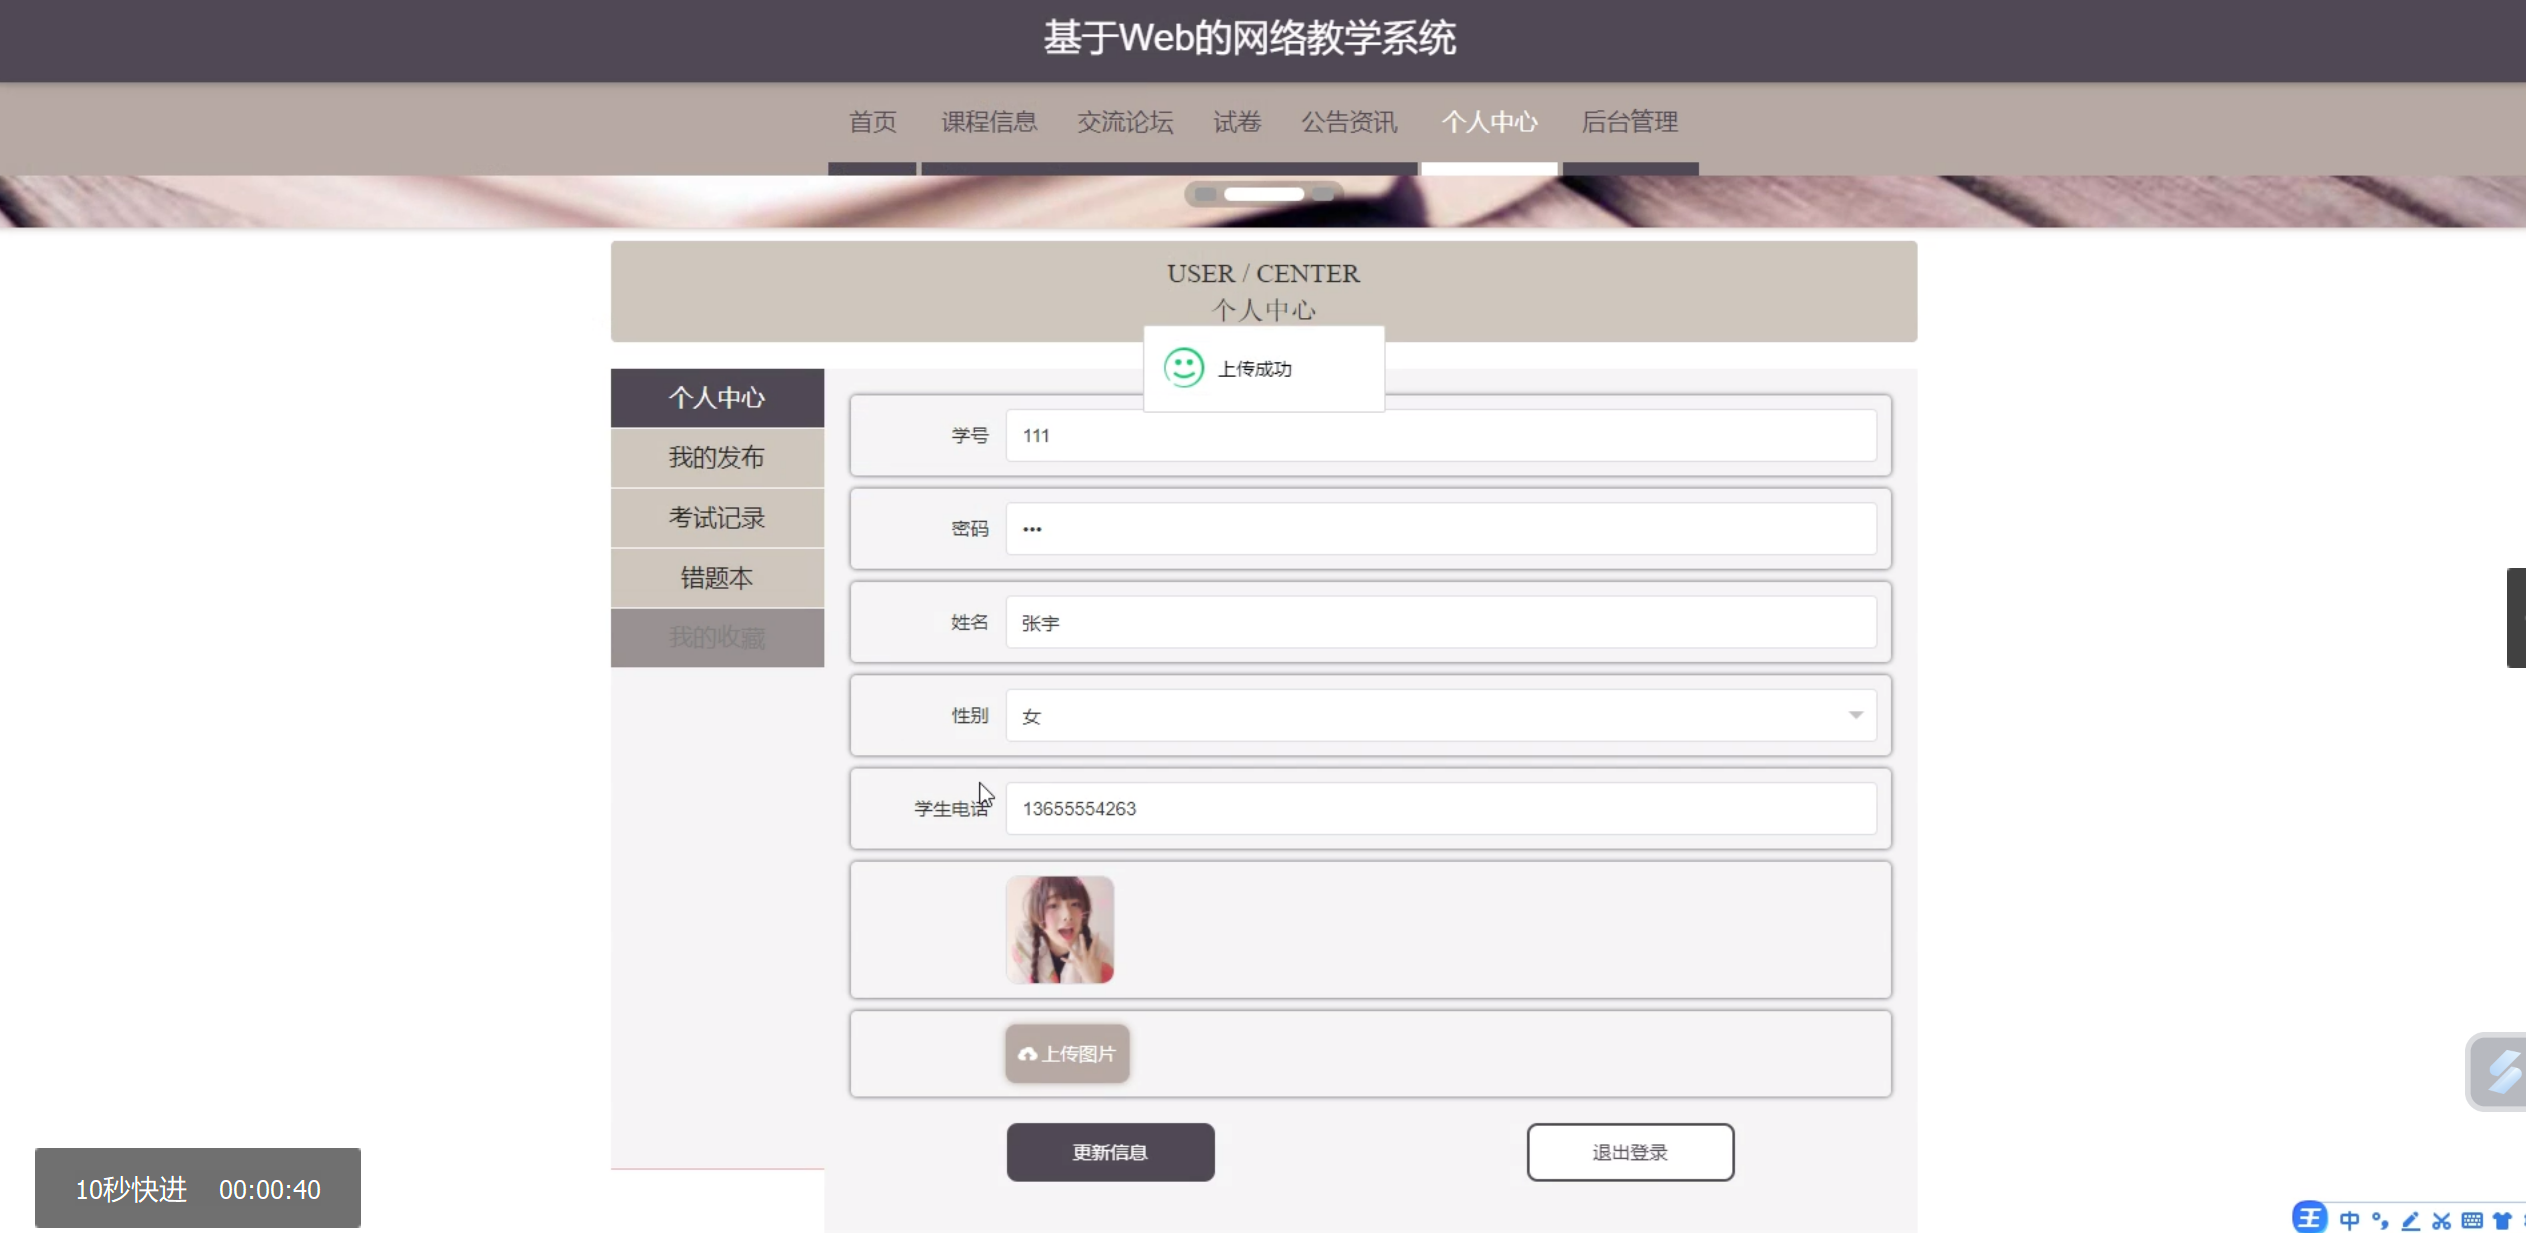Click the 学生电话 input field

[1440, 808]
